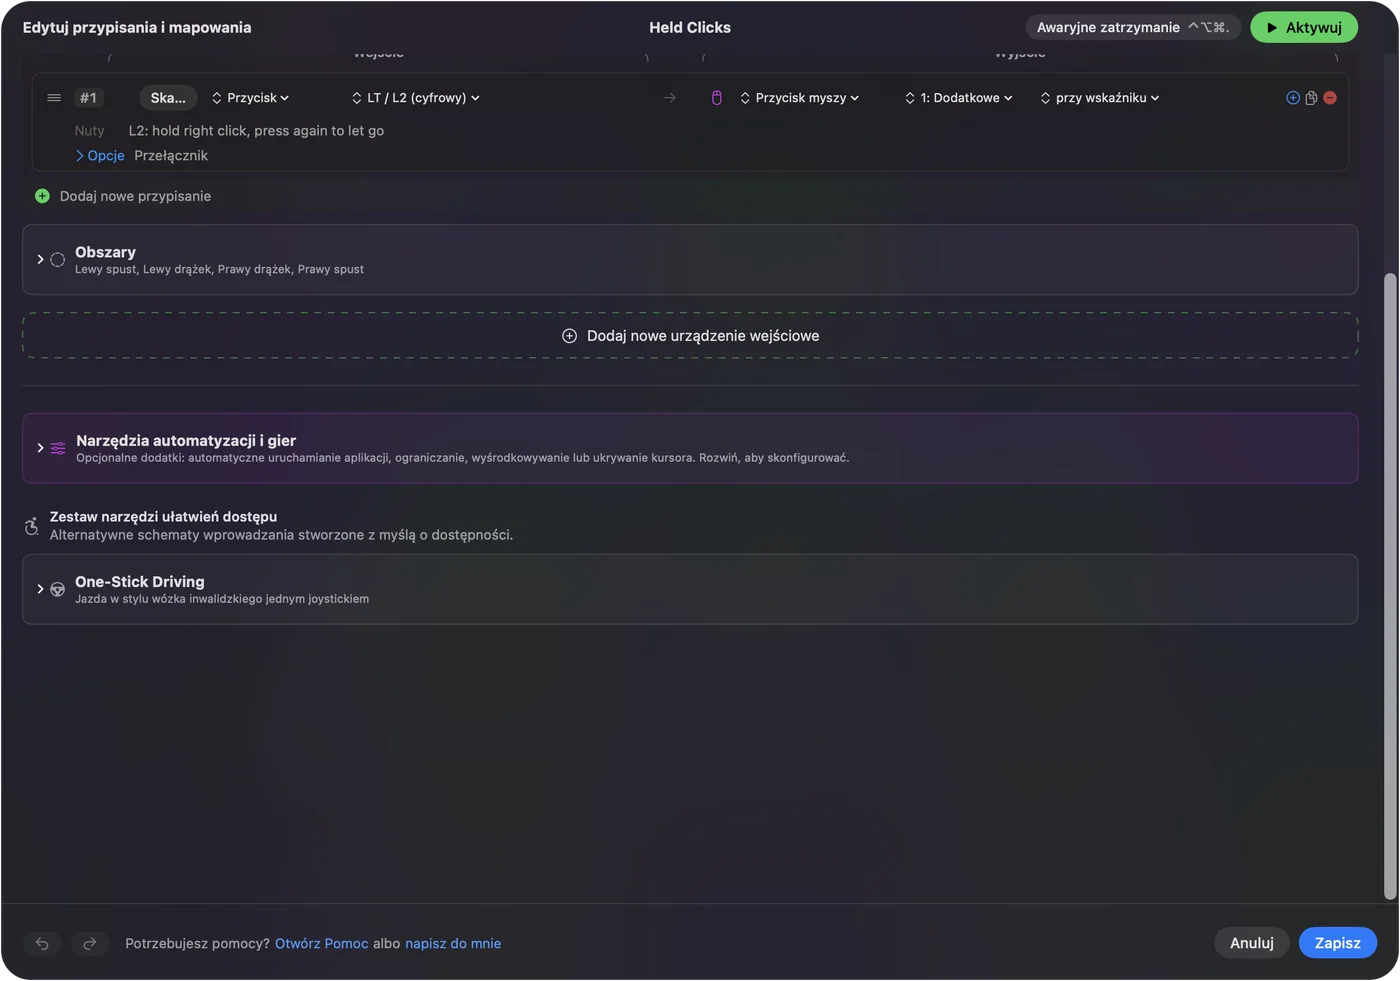Duplicate assignment #1 with the copy icon
Viewport: 1400px width, 981px height.
pos(1311,98)
